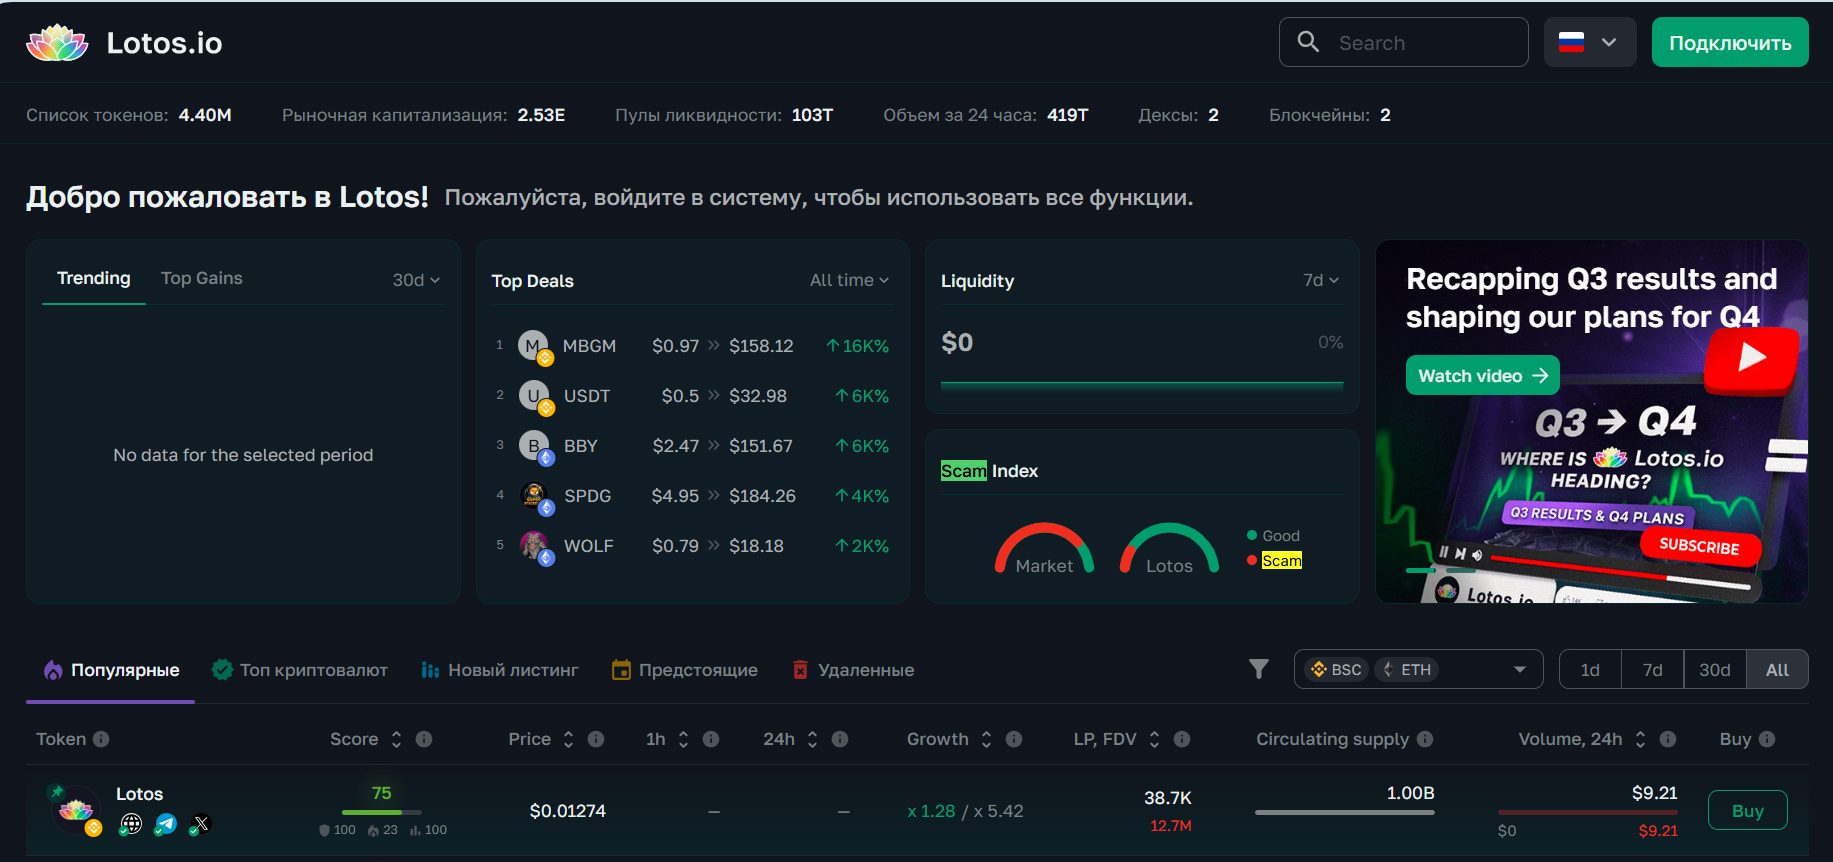Select the 30d period toggle in table filters
This screenshot has width=1833, height=862.
pyautogui.click(x=1715, y=670)
